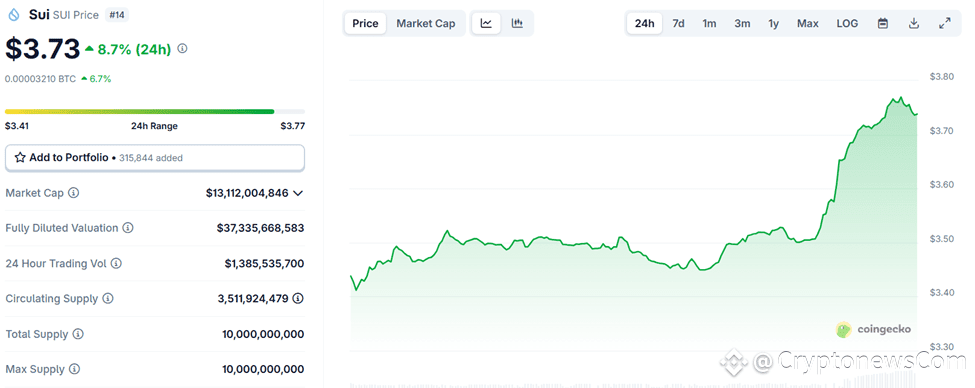Set chart range to 3m
This screenshot has width=975, height=388.
(742, 24)
